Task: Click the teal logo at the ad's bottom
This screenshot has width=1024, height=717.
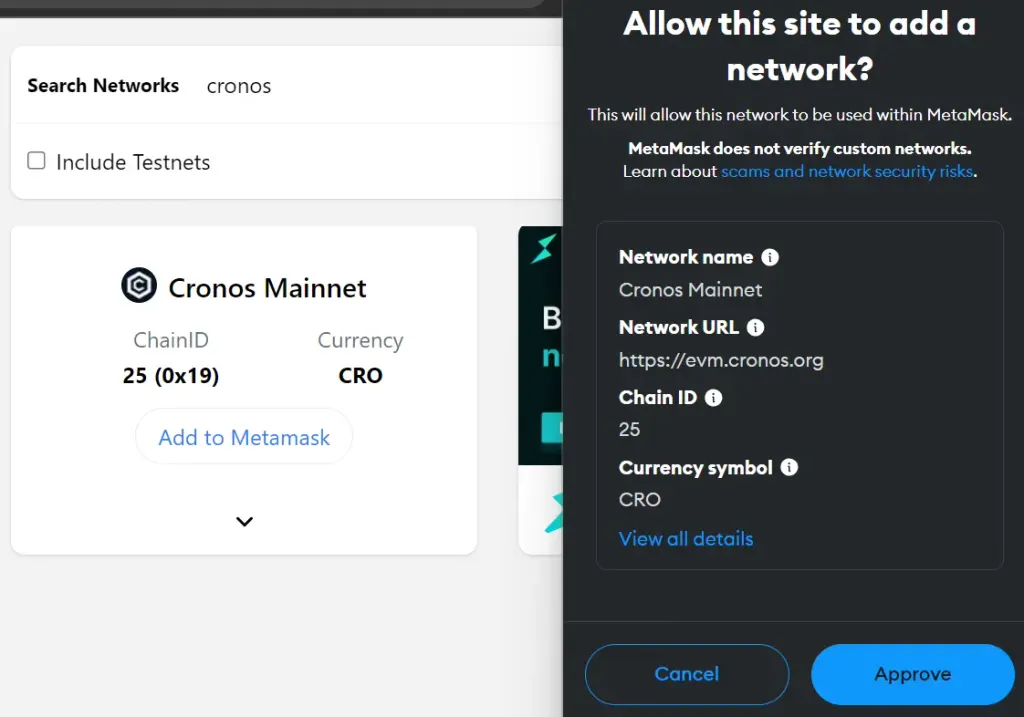Action: pyautogui.click(x=552, y=512)
